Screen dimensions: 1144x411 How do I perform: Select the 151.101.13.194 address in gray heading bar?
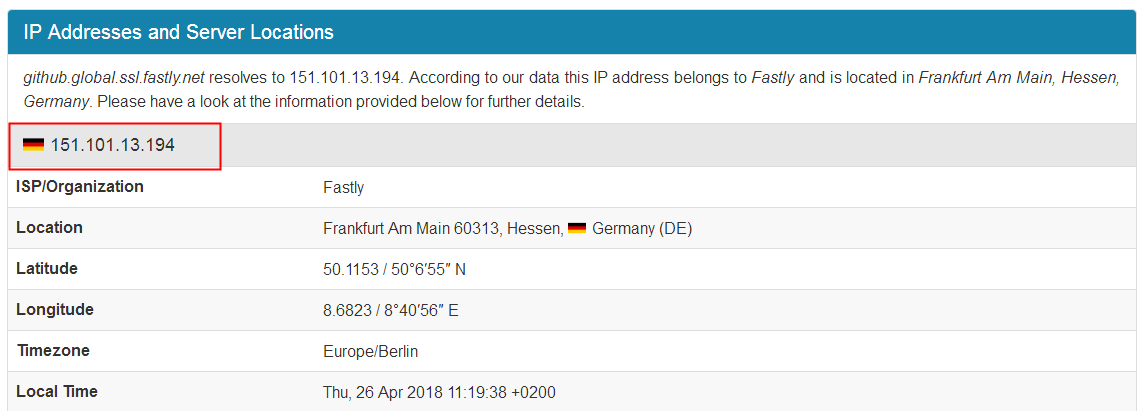coord(113,145)
